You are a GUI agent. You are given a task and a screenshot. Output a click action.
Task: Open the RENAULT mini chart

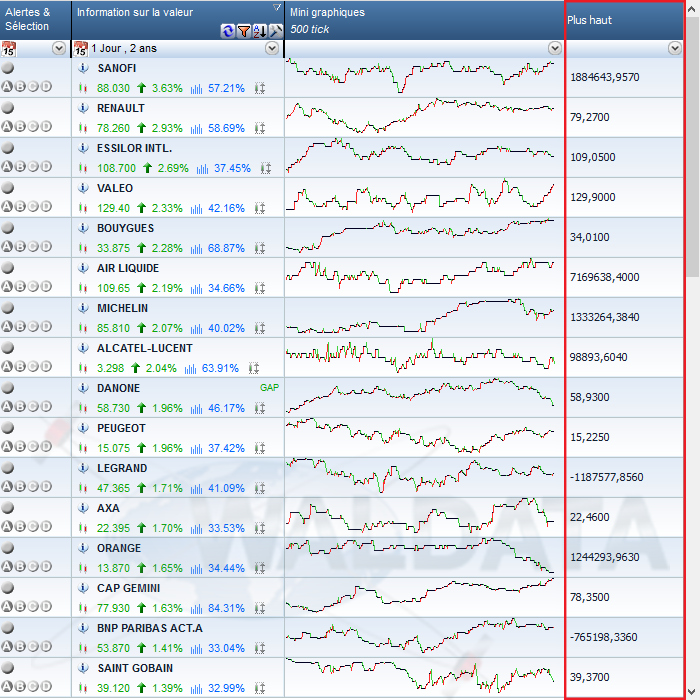click(420, 117)
